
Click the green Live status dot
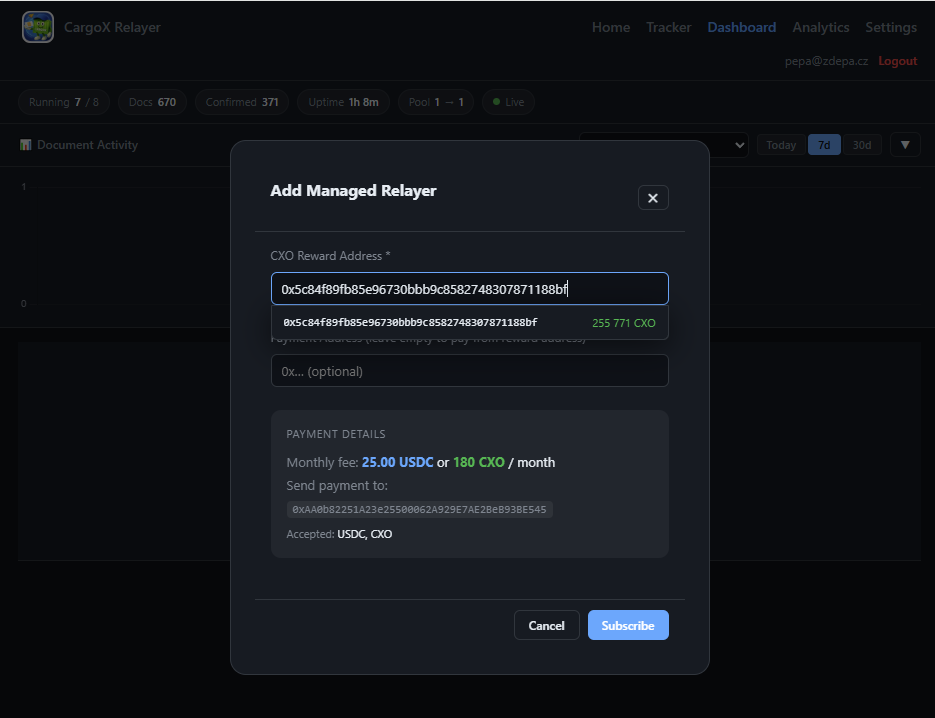tap(498, 101)
